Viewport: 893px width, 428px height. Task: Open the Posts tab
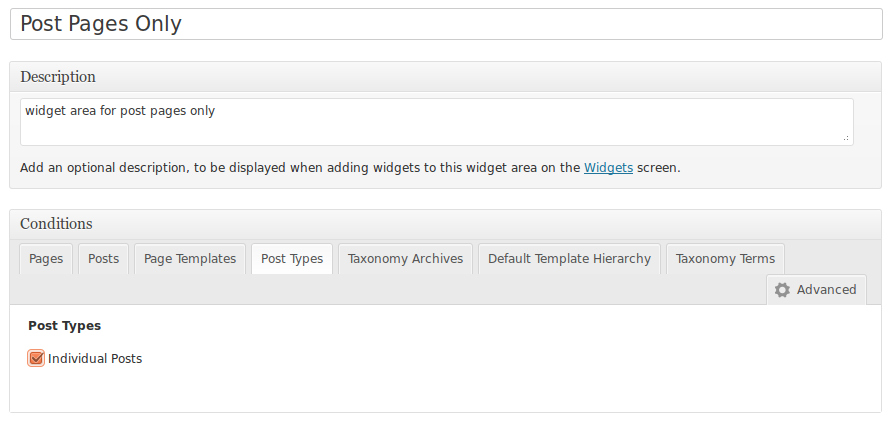(x=103, y=259)
